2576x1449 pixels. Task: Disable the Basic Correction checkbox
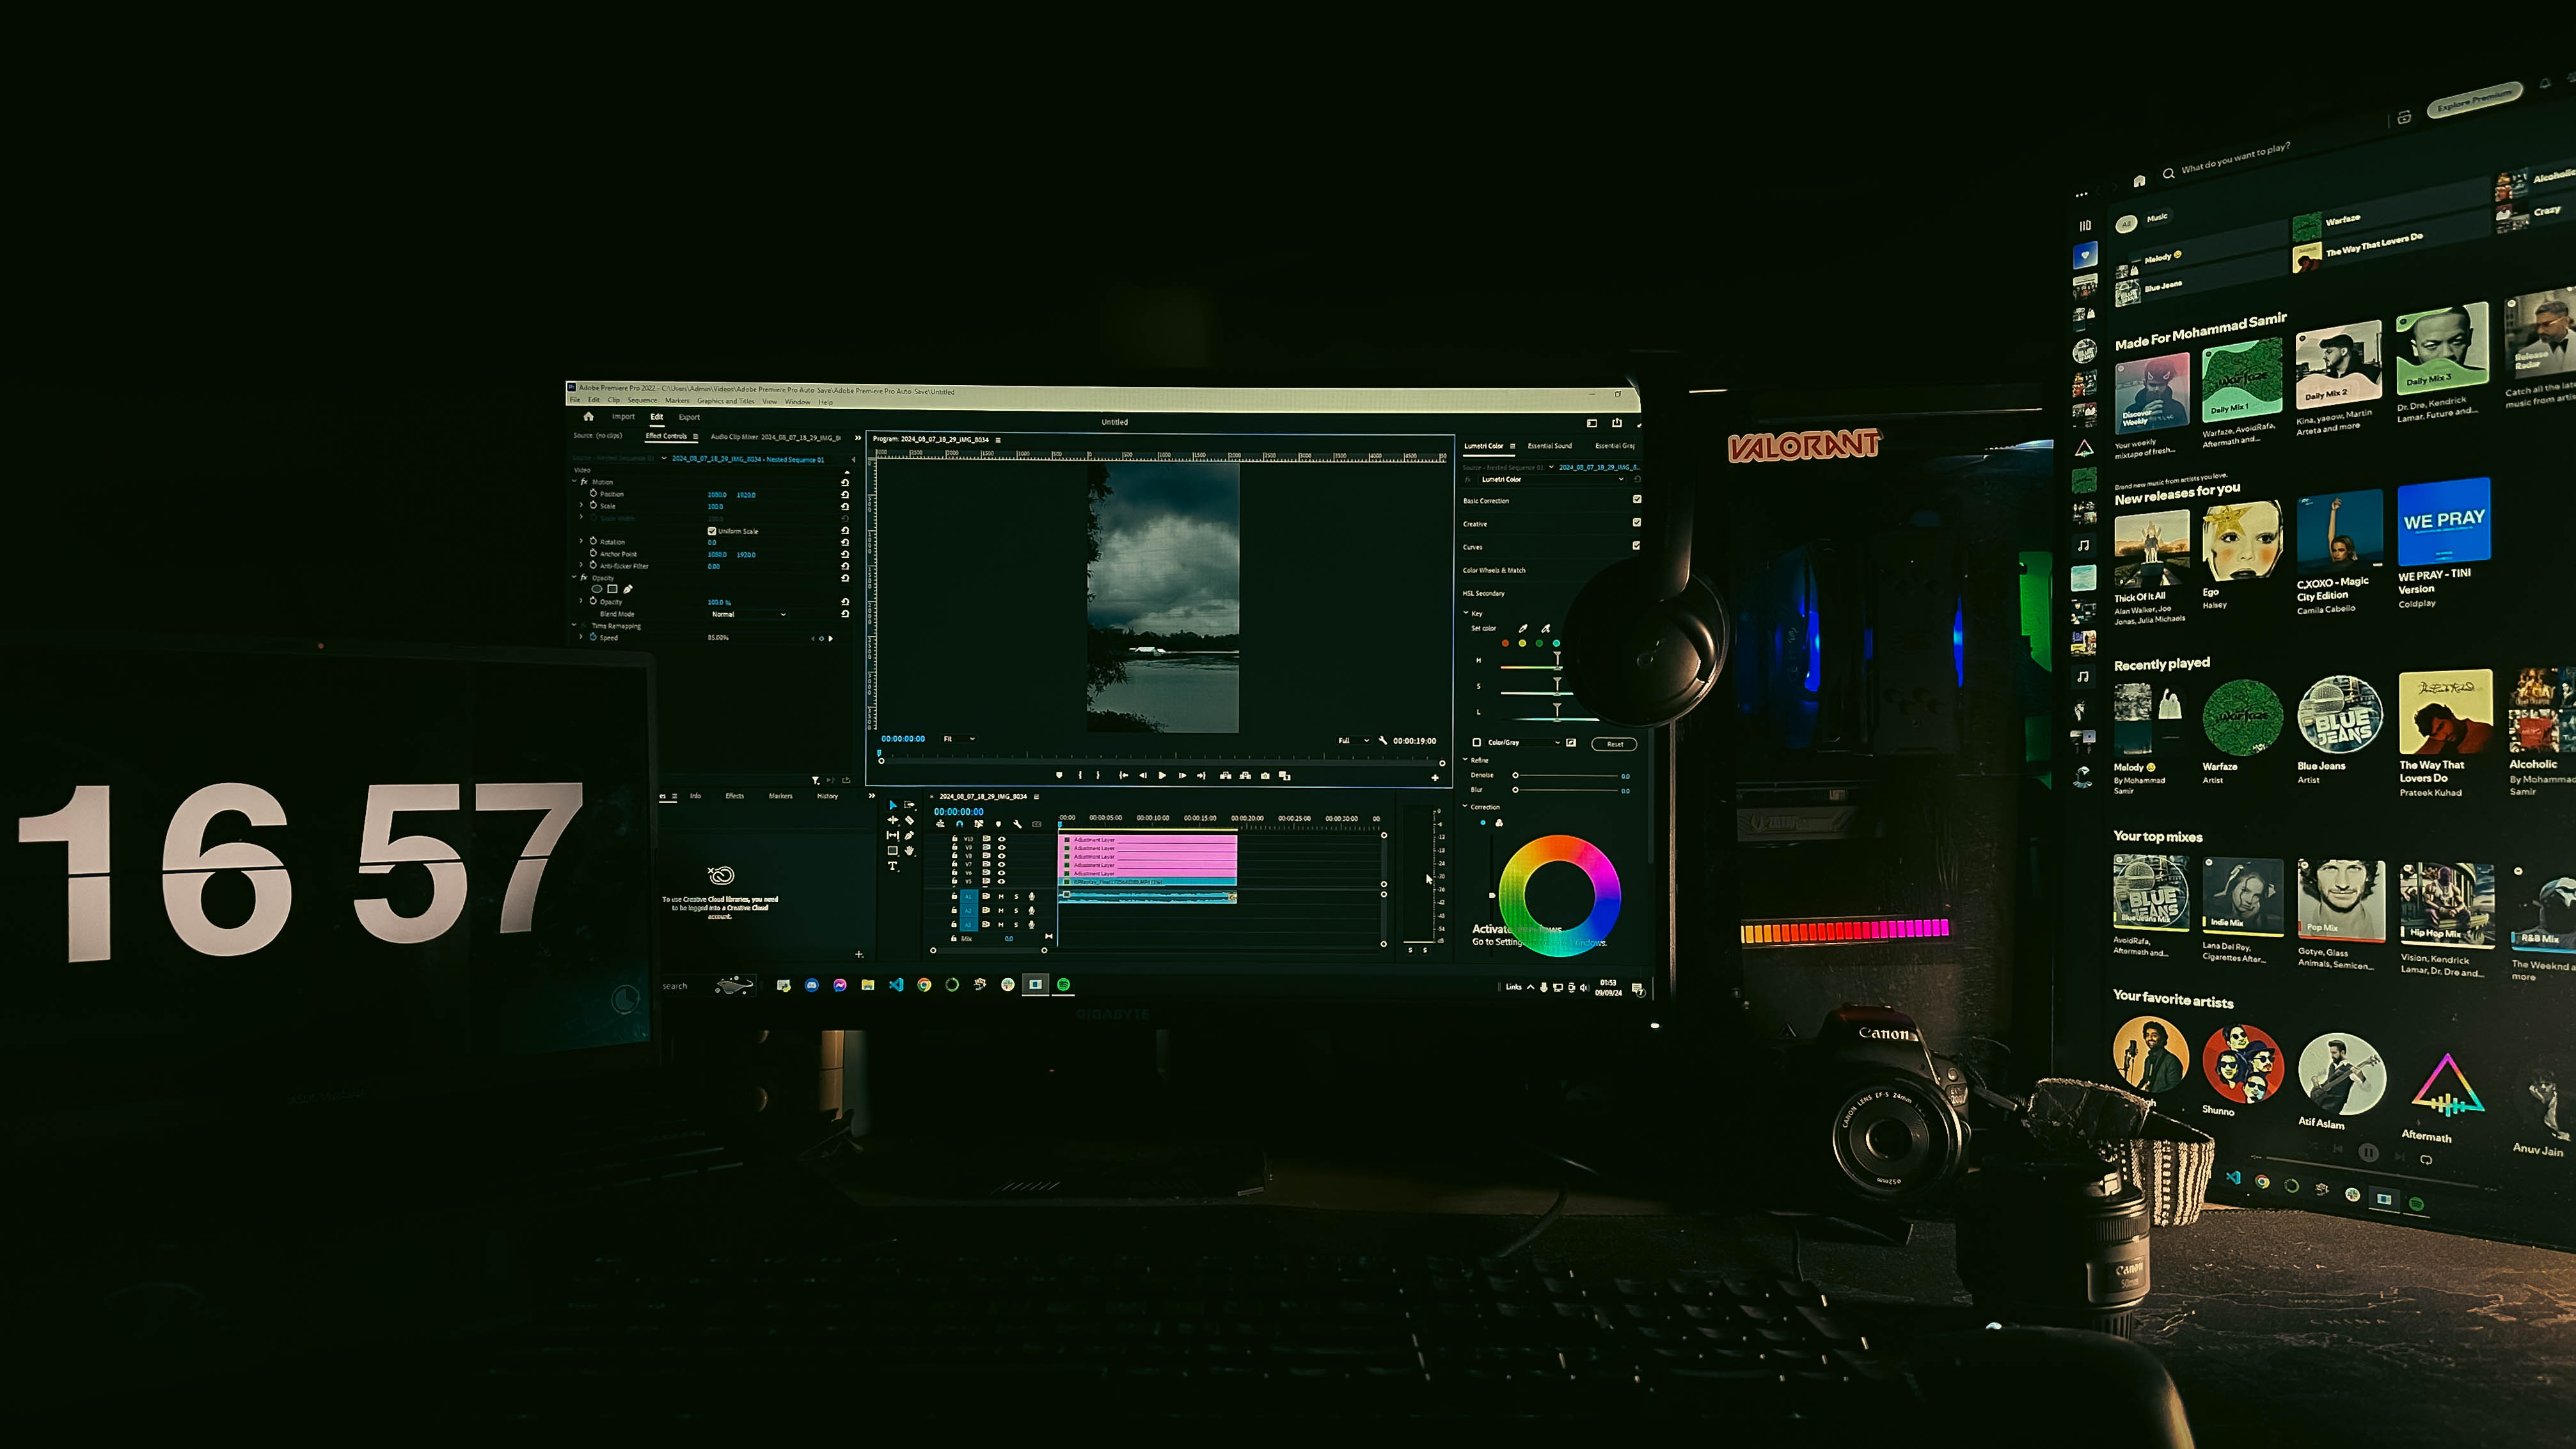coord(1637,500)
